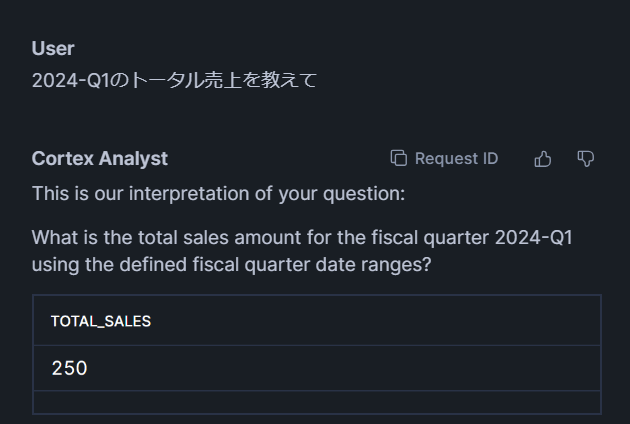Click the 'What is the total sales' line

click(x=301, y=238)
